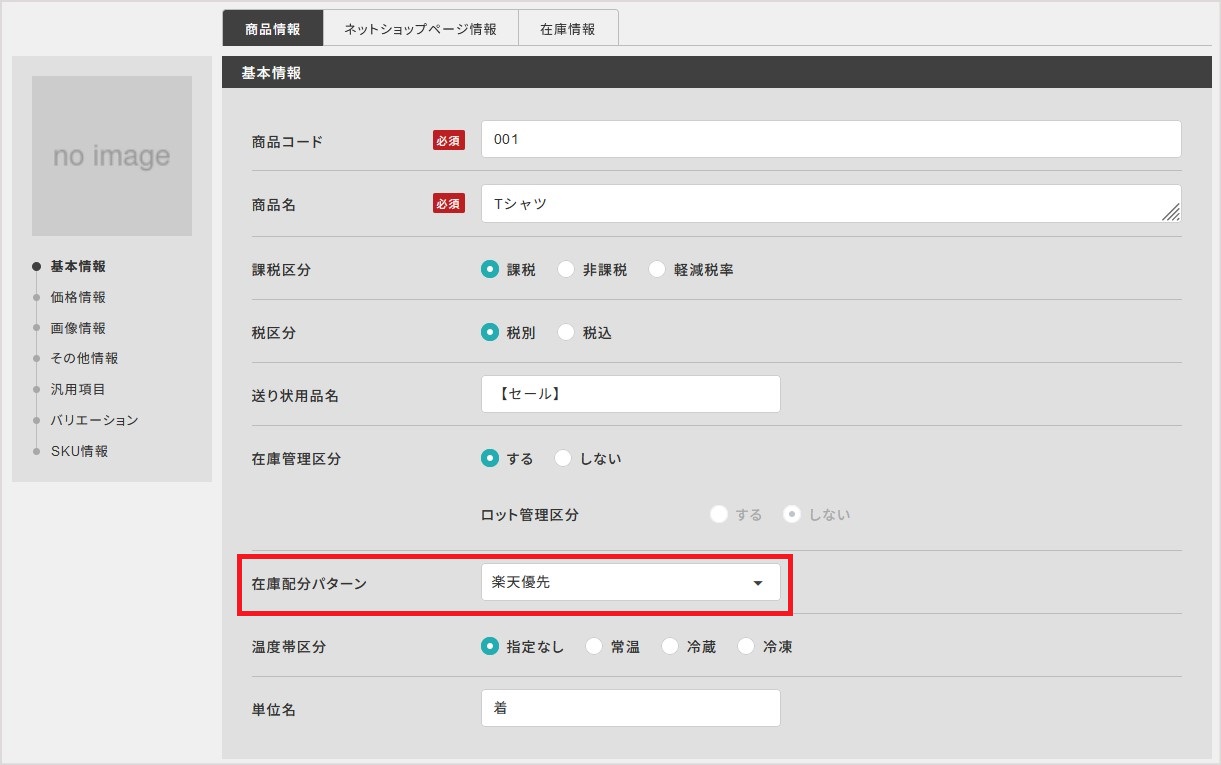Select 税別 radio button
Viewport: 1221px width, 765px height.
click(490, 333)
